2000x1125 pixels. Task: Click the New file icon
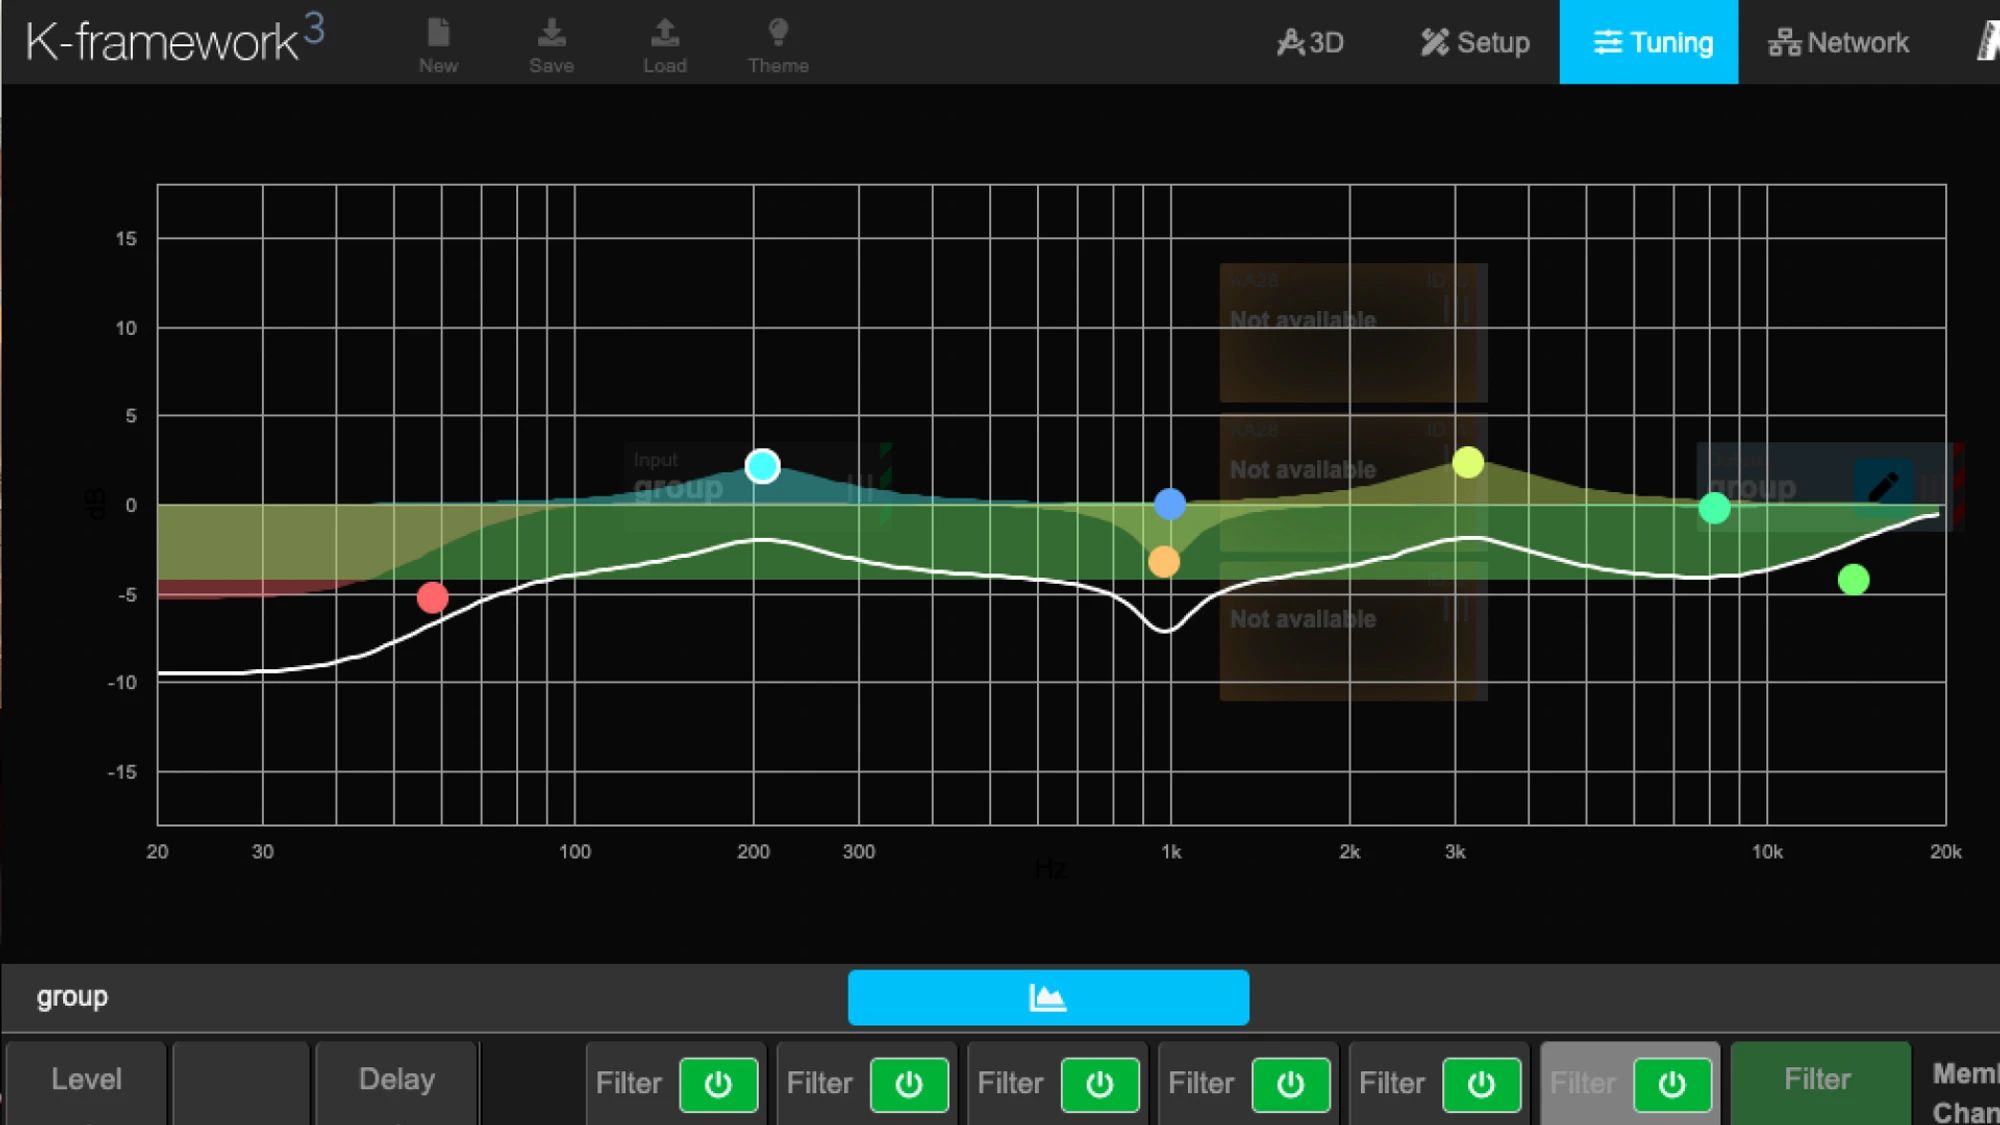tap(438, 34)
